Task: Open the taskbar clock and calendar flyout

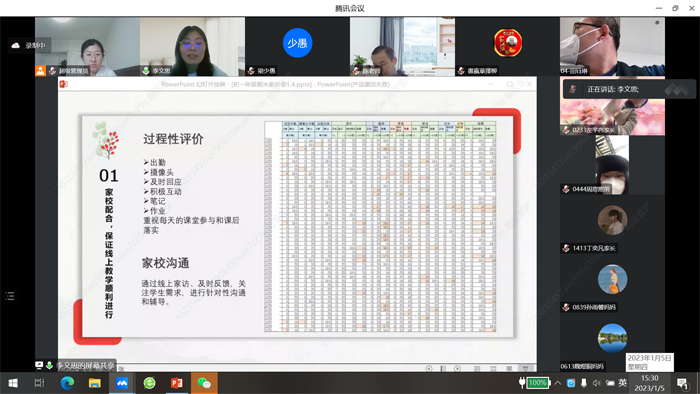Action: [650, 383]
